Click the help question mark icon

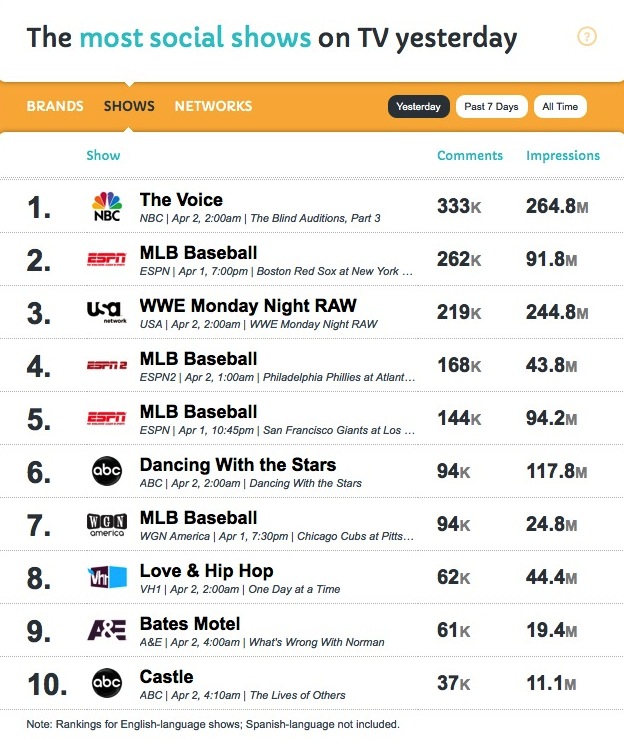[587, 37]
